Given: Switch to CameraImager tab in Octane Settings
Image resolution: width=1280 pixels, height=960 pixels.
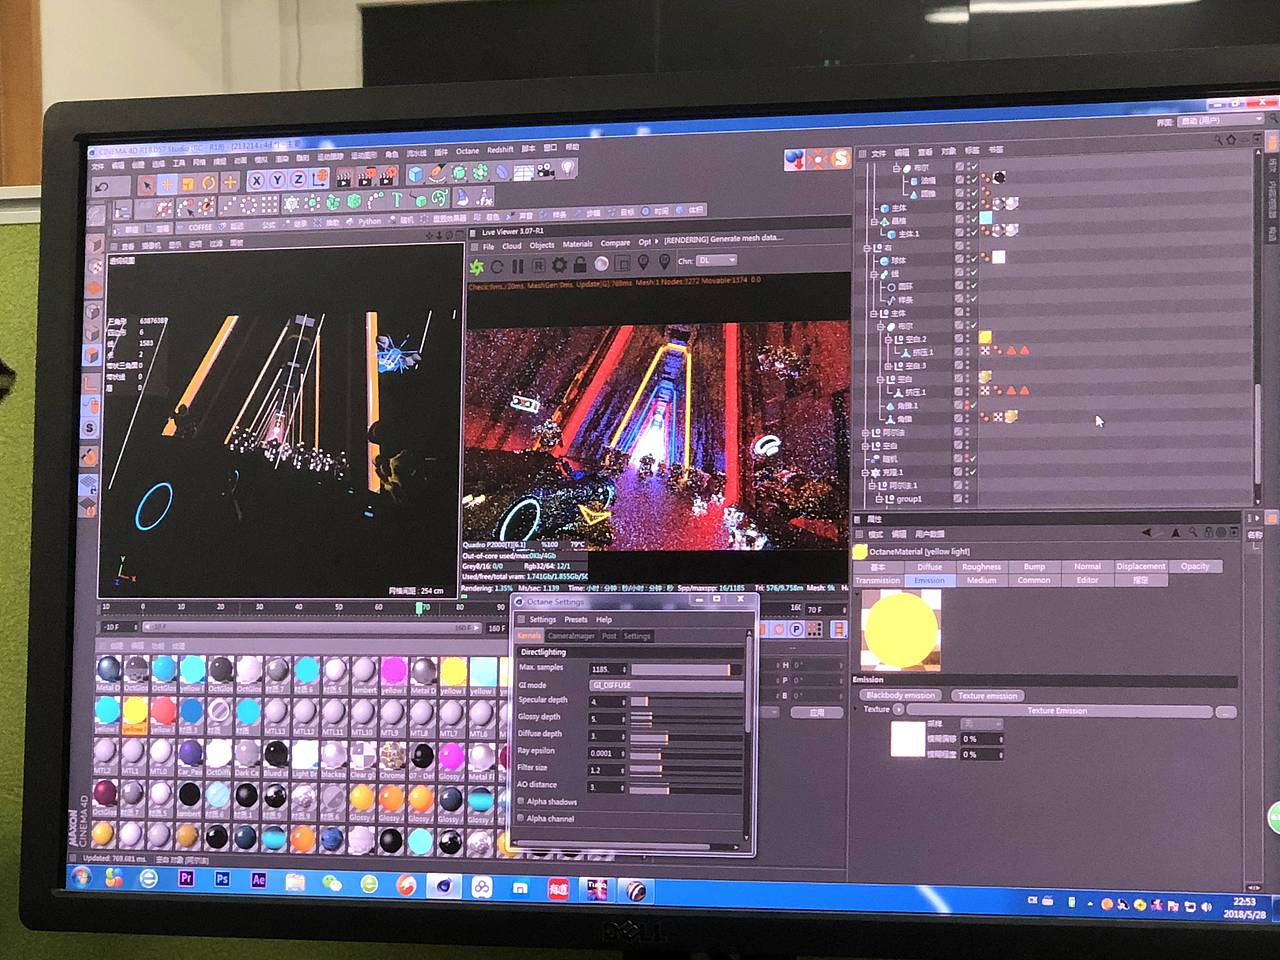Looking at the screenshot, I should (571, 636).
